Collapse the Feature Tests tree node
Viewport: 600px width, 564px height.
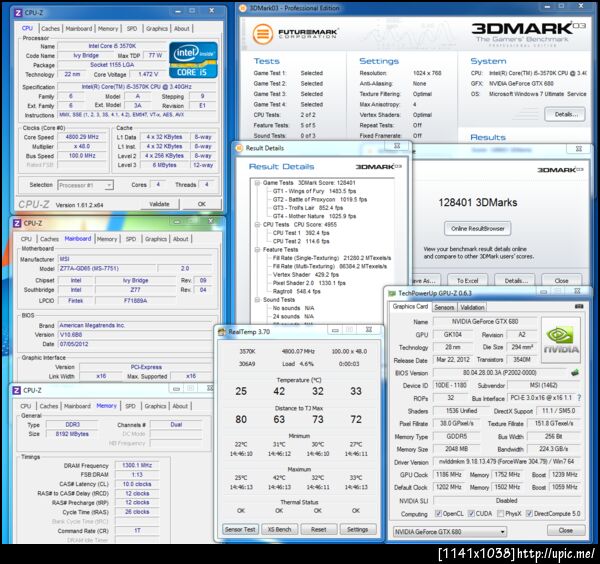[258, 249]
